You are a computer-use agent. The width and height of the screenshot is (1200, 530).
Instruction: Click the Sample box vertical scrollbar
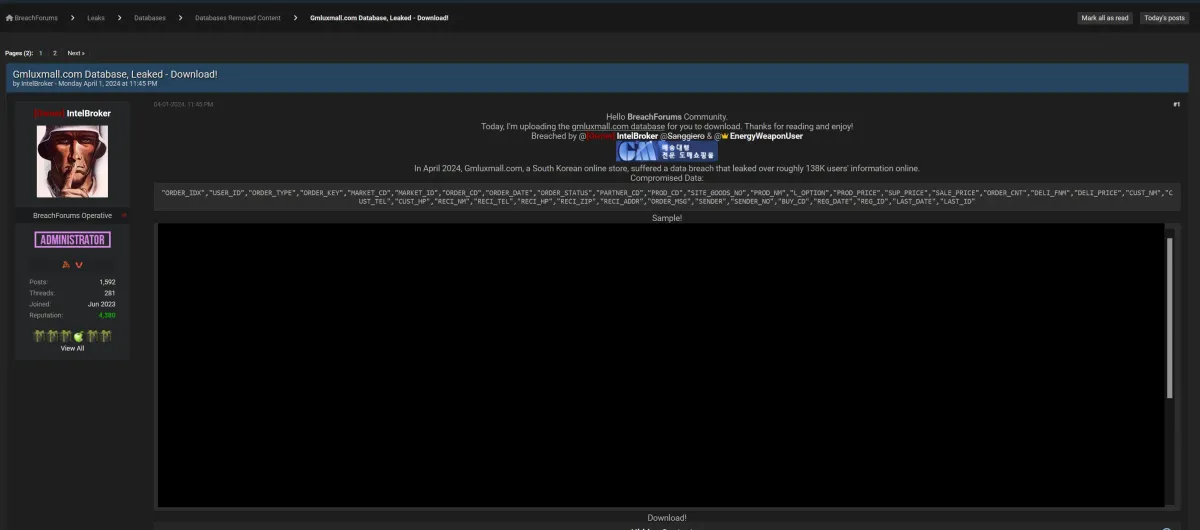point(1170,320)
